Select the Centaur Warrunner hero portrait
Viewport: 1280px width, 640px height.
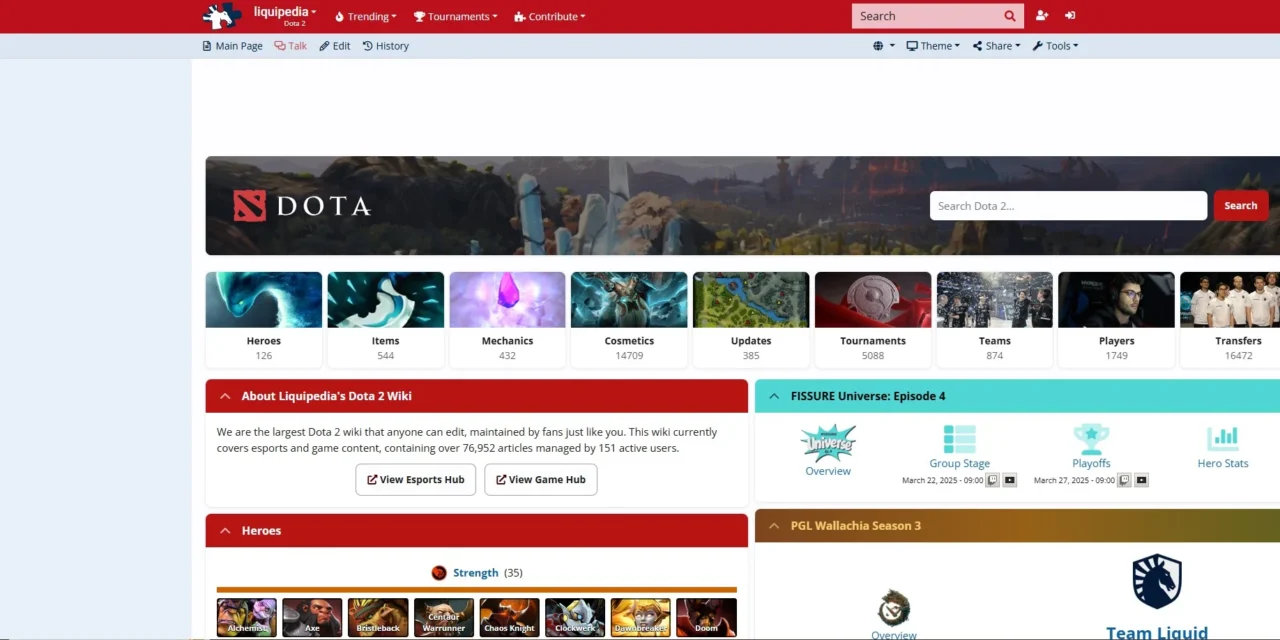coord(444,618)
